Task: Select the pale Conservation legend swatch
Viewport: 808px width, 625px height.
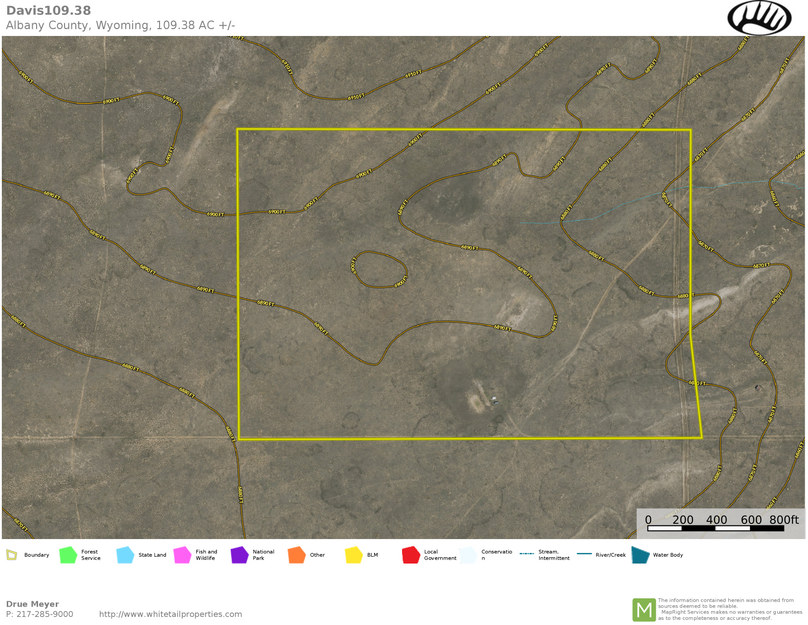Action: tap(468, 555)
